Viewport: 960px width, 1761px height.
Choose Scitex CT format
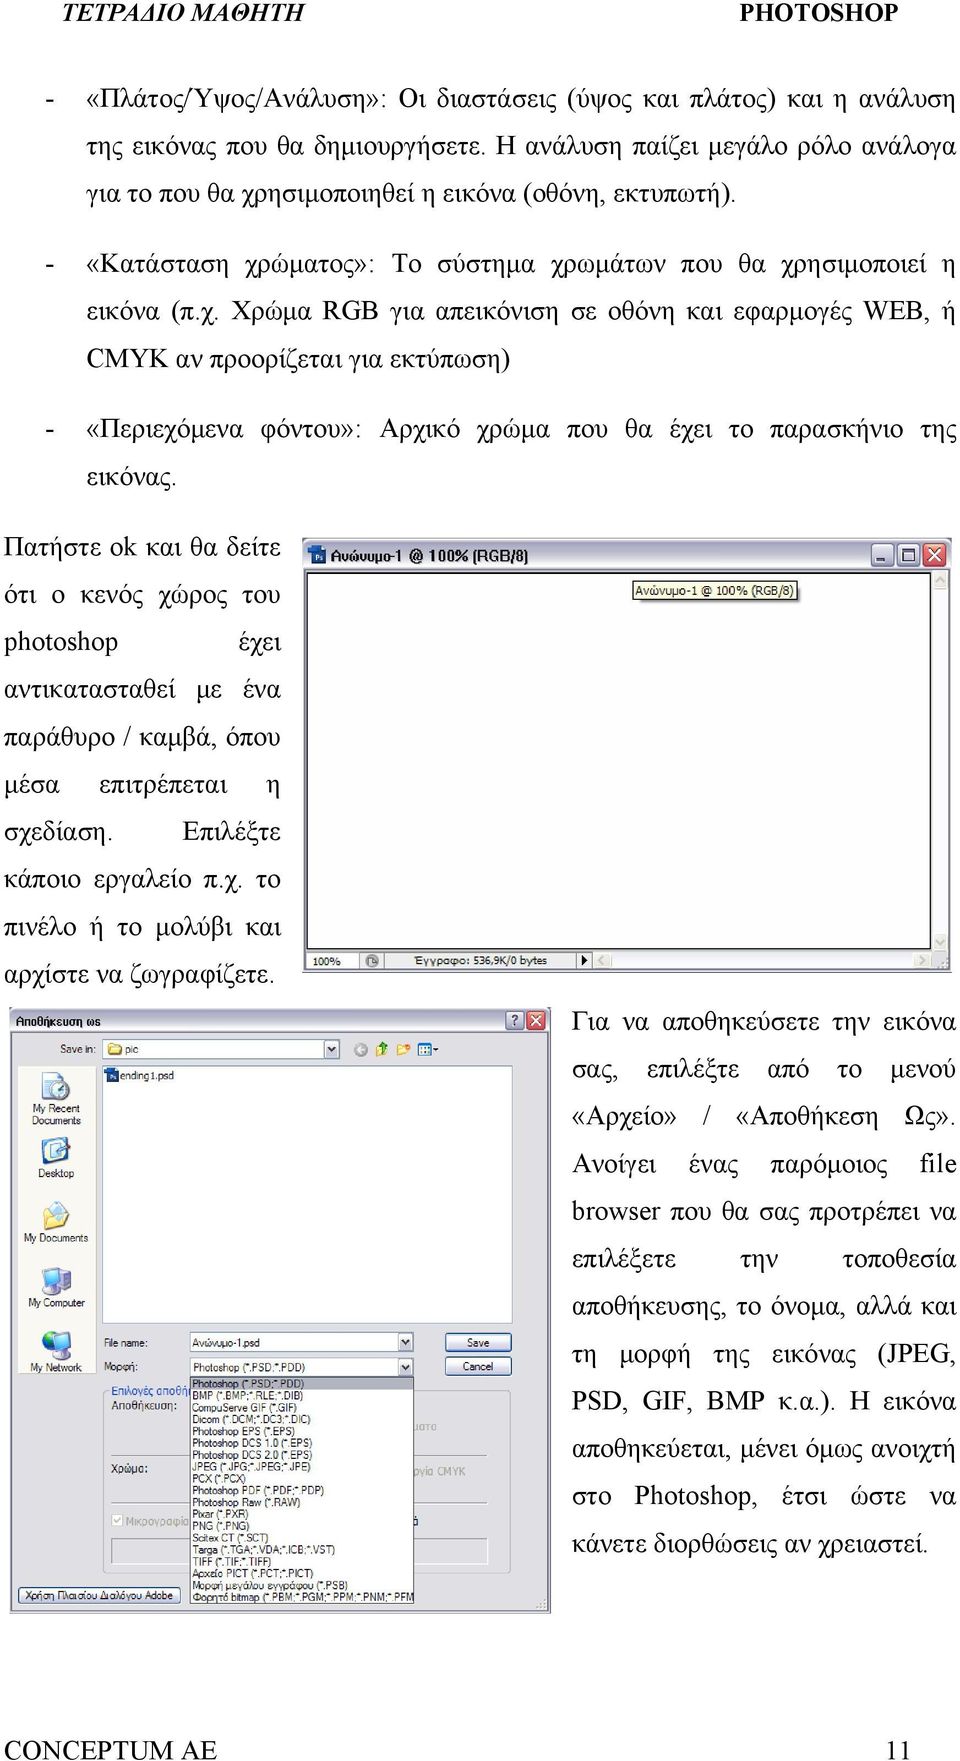[x=301, y=1538]
